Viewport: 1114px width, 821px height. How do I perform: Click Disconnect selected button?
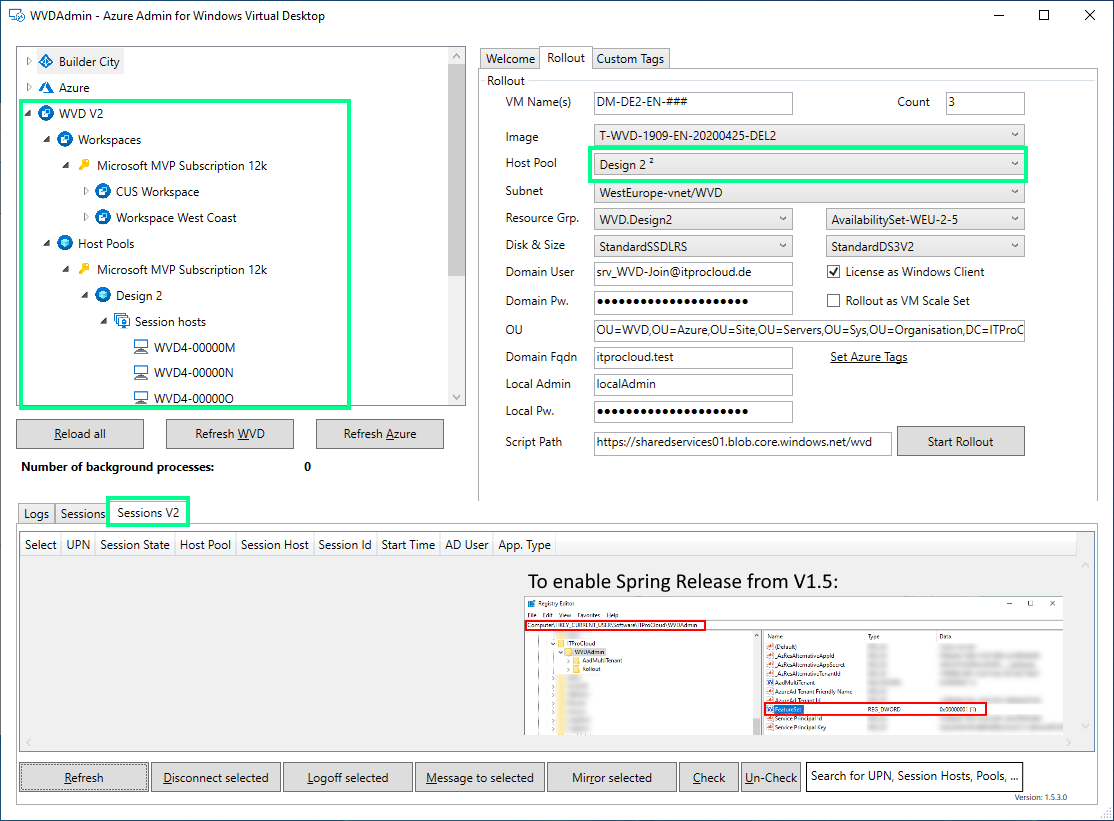coord(216,777)
